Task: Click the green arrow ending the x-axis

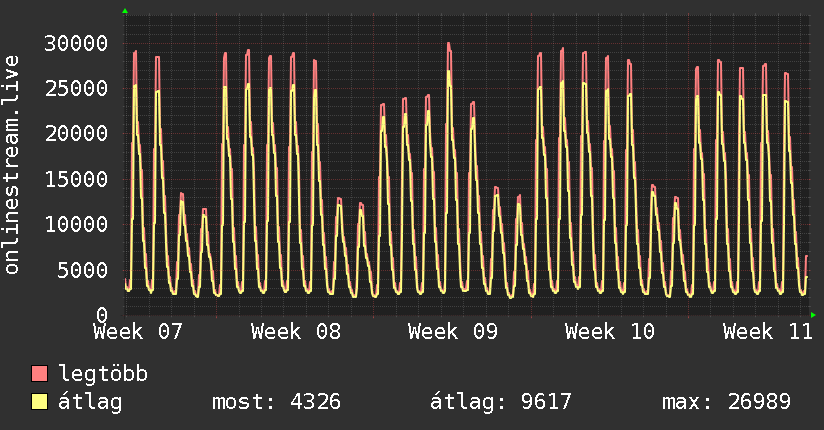Action: click(x=813, y=315)
